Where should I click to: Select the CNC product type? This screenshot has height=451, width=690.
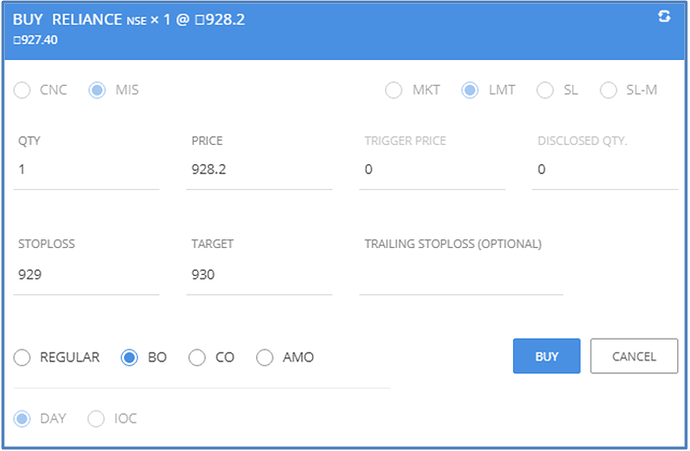[23, 90]
